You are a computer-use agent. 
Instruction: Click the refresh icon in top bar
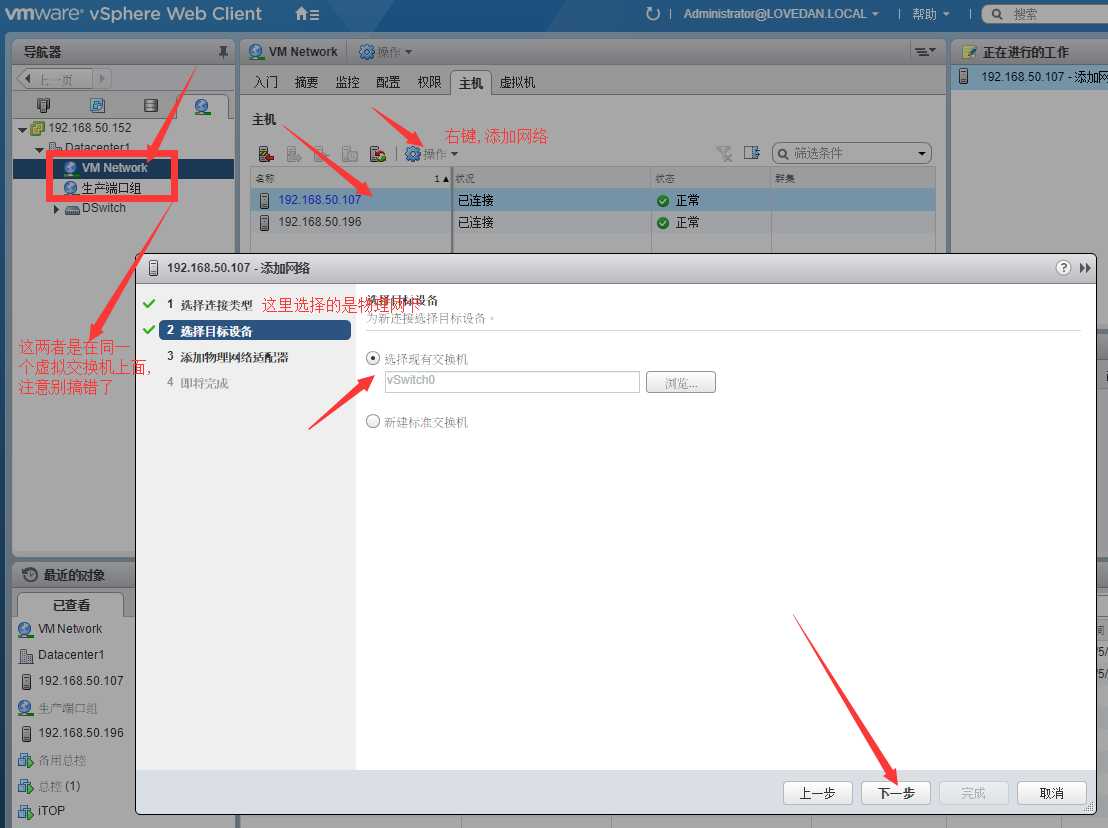(x=652, y=13)
